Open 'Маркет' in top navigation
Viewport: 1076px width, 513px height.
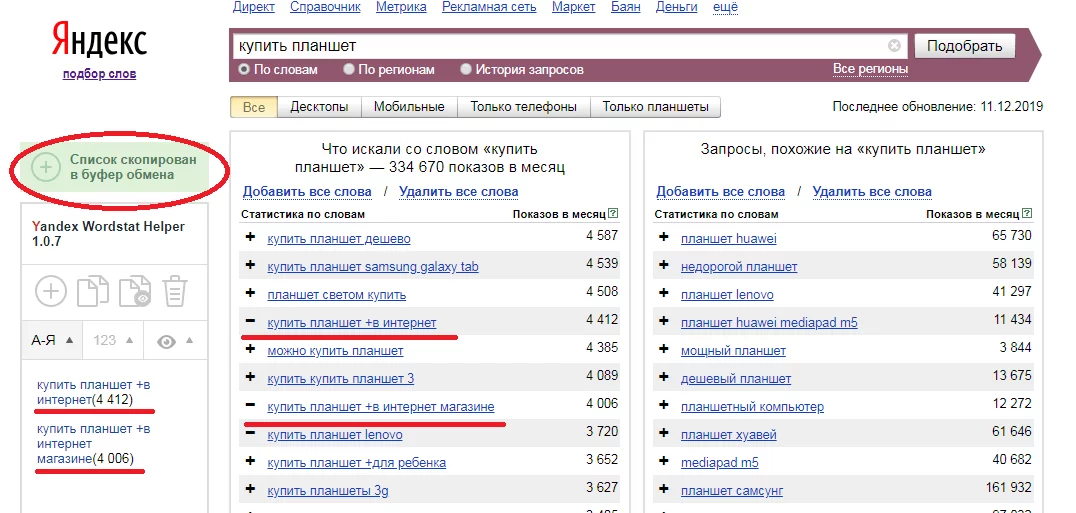pos(574,7)
